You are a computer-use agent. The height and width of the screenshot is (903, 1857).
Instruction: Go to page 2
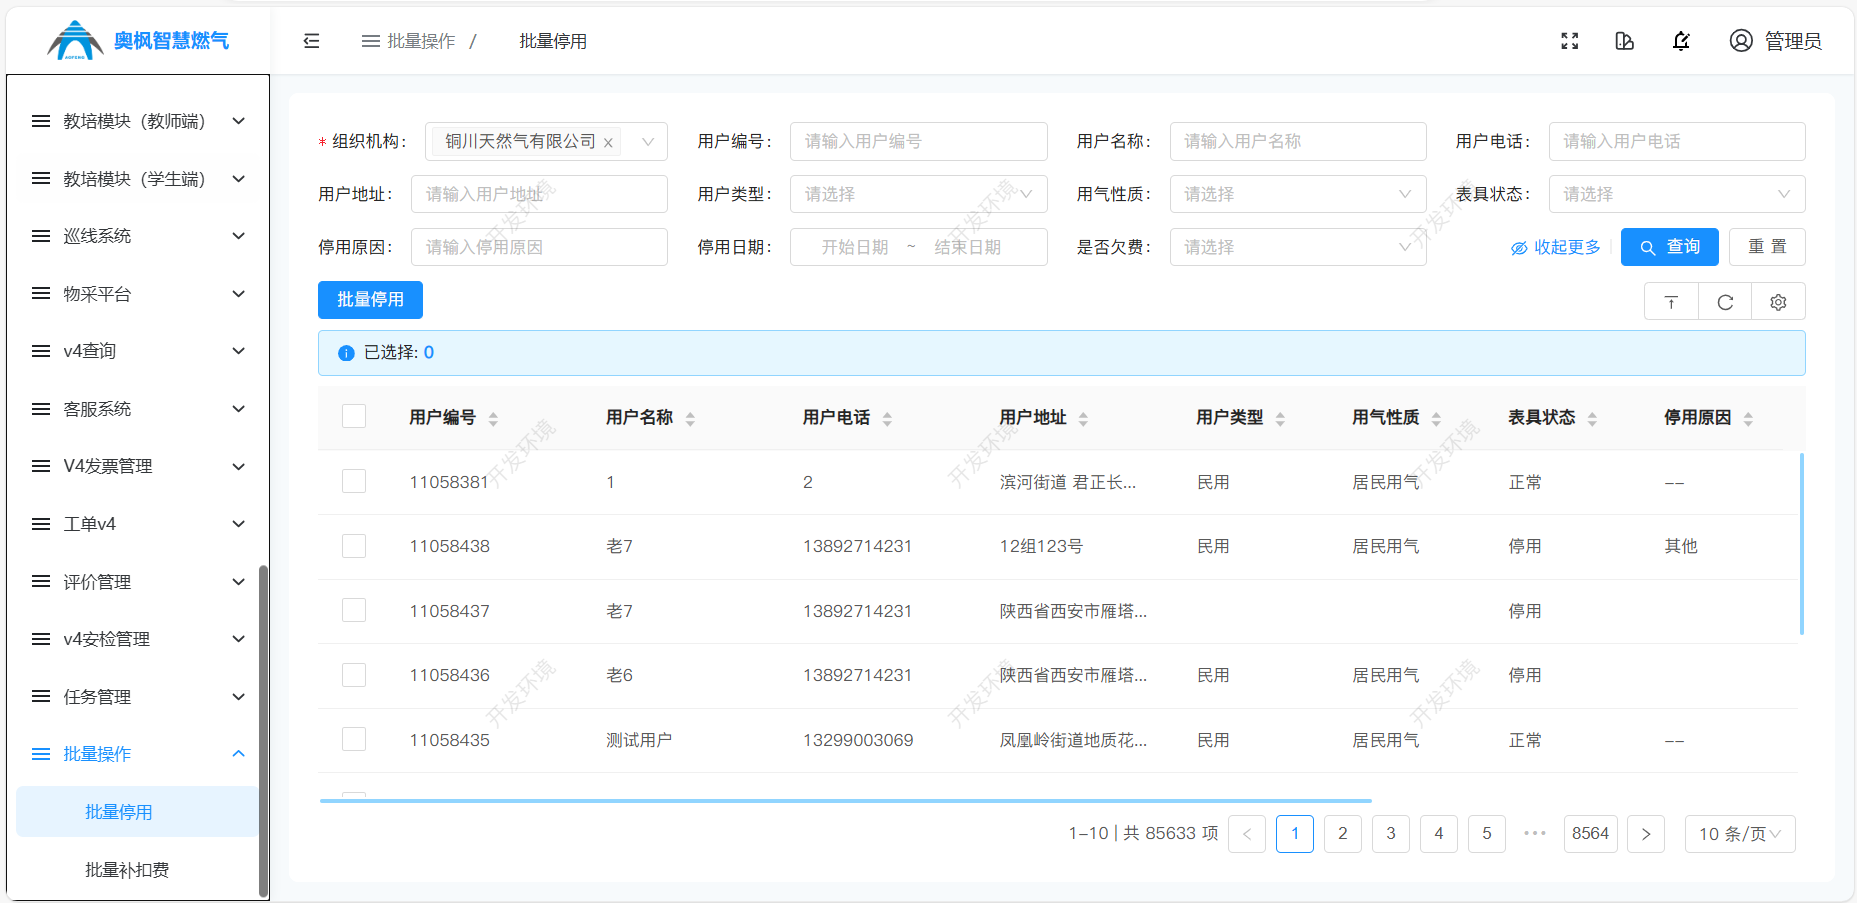(x=1343, y=834)
